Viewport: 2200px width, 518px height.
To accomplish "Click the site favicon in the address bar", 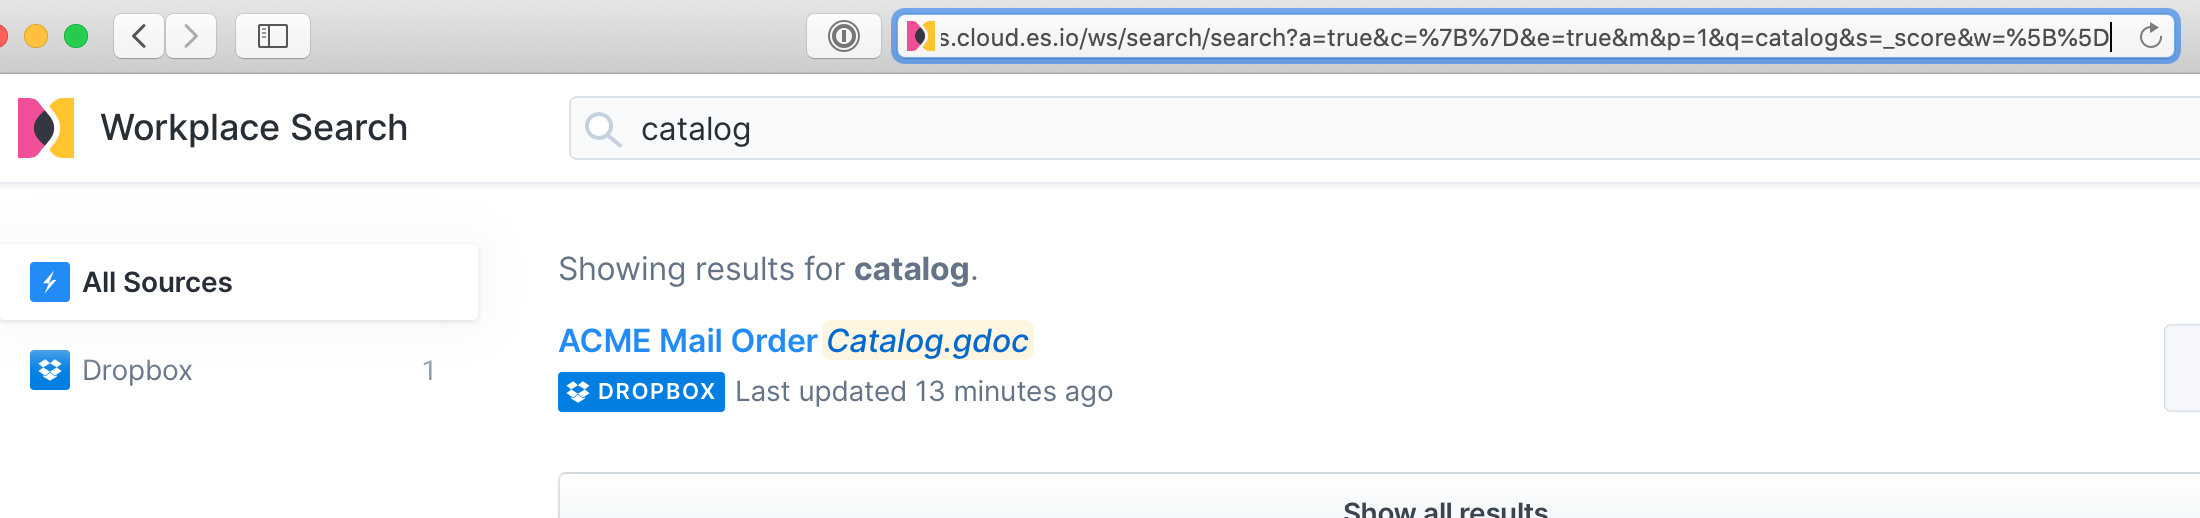I will click(x=920, y=37).
